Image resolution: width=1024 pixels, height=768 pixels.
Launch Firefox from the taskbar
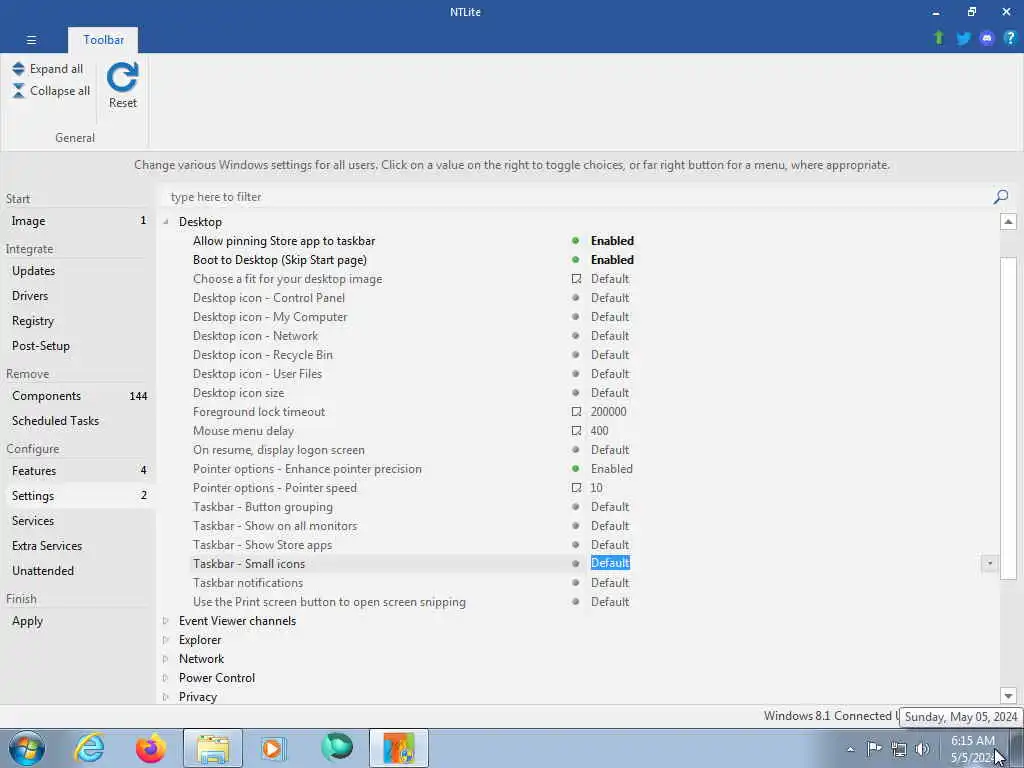pyautogui.click(x=151, y=748)
